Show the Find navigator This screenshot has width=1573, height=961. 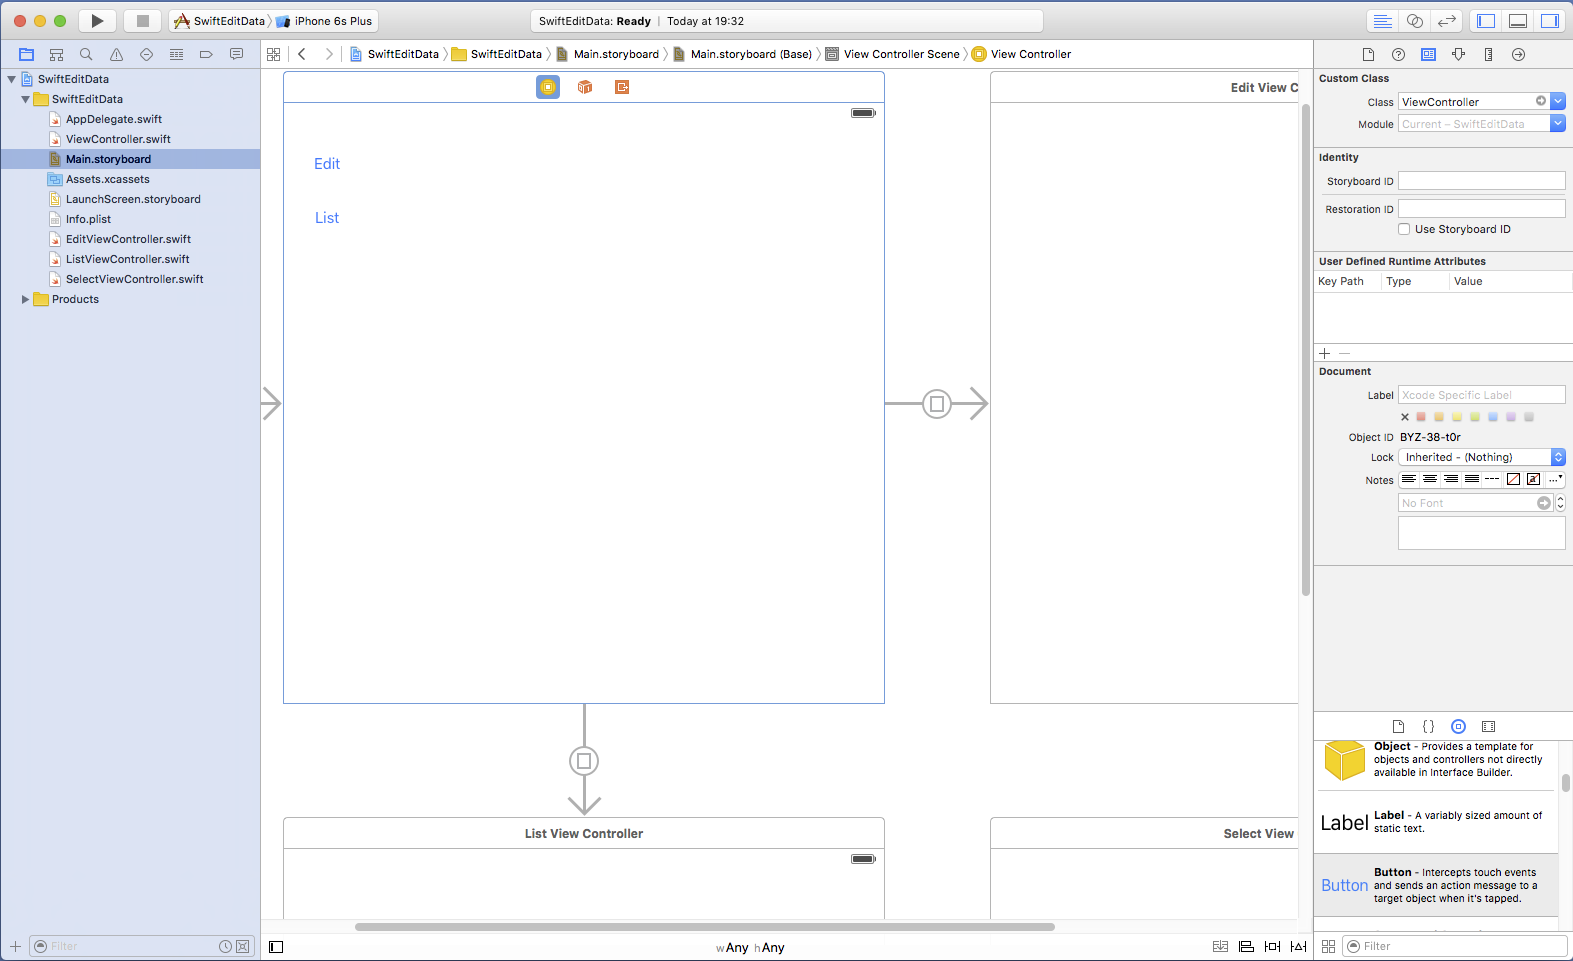[x=86, y=55]
